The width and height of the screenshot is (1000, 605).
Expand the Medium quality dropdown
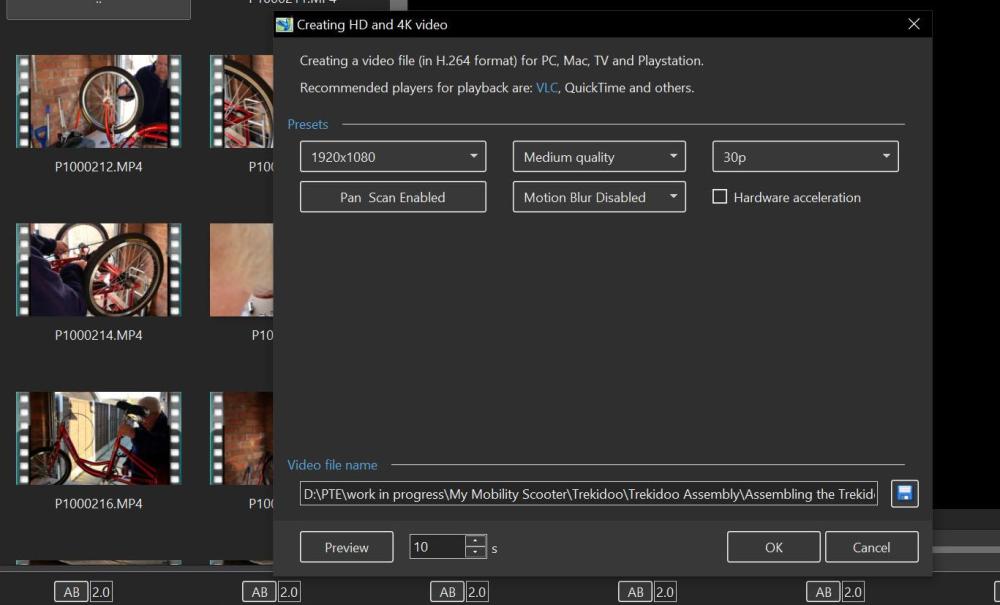[598, 157]
